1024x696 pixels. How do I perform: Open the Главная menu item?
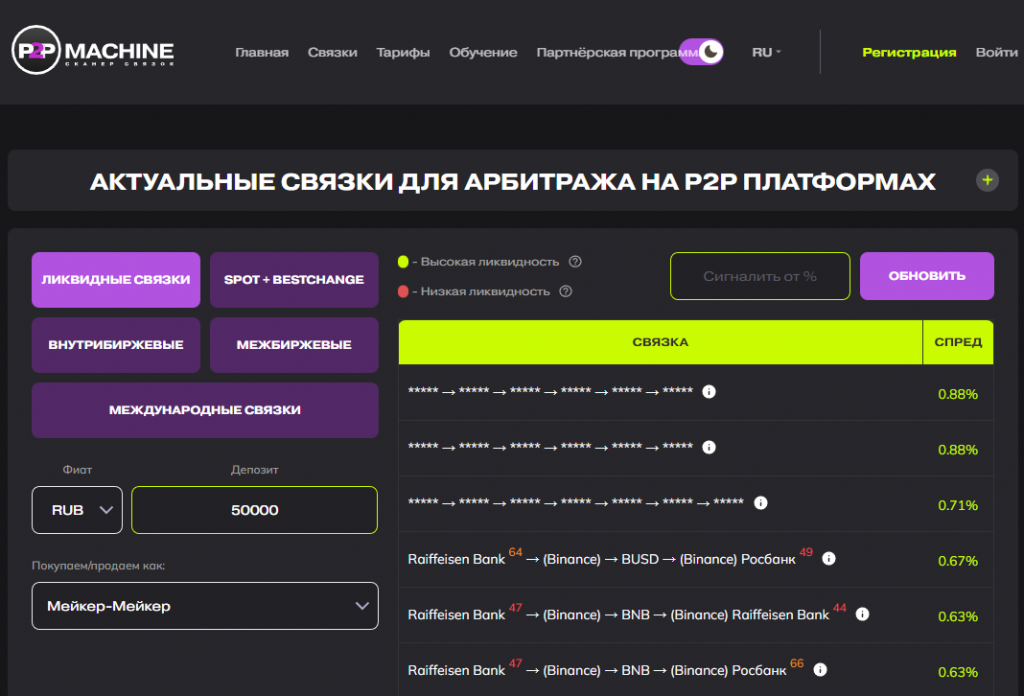(x=262, y=52)
